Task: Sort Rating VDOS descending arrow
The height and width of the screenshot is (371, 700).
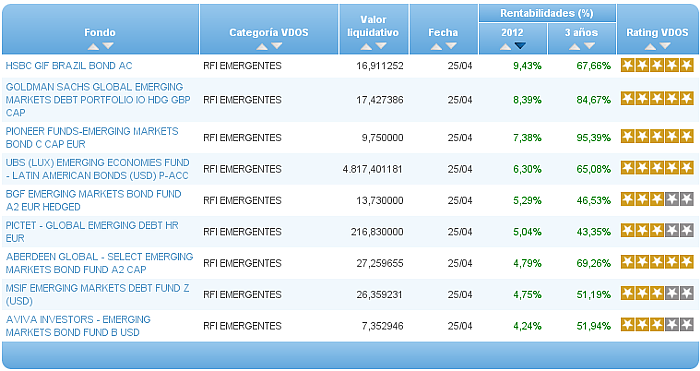Action: (665, 46)
